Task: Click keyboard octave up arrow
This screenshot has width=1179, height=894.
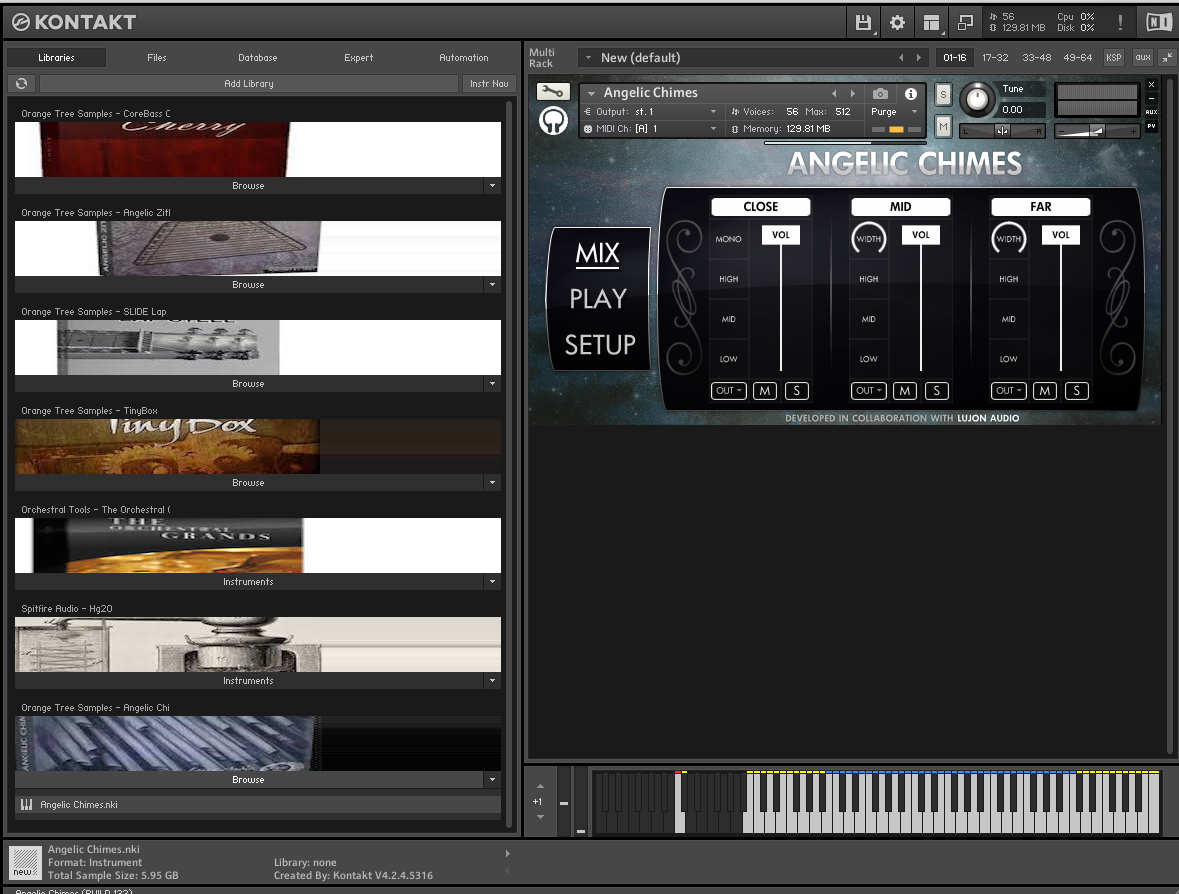Action: coord(540,786)
